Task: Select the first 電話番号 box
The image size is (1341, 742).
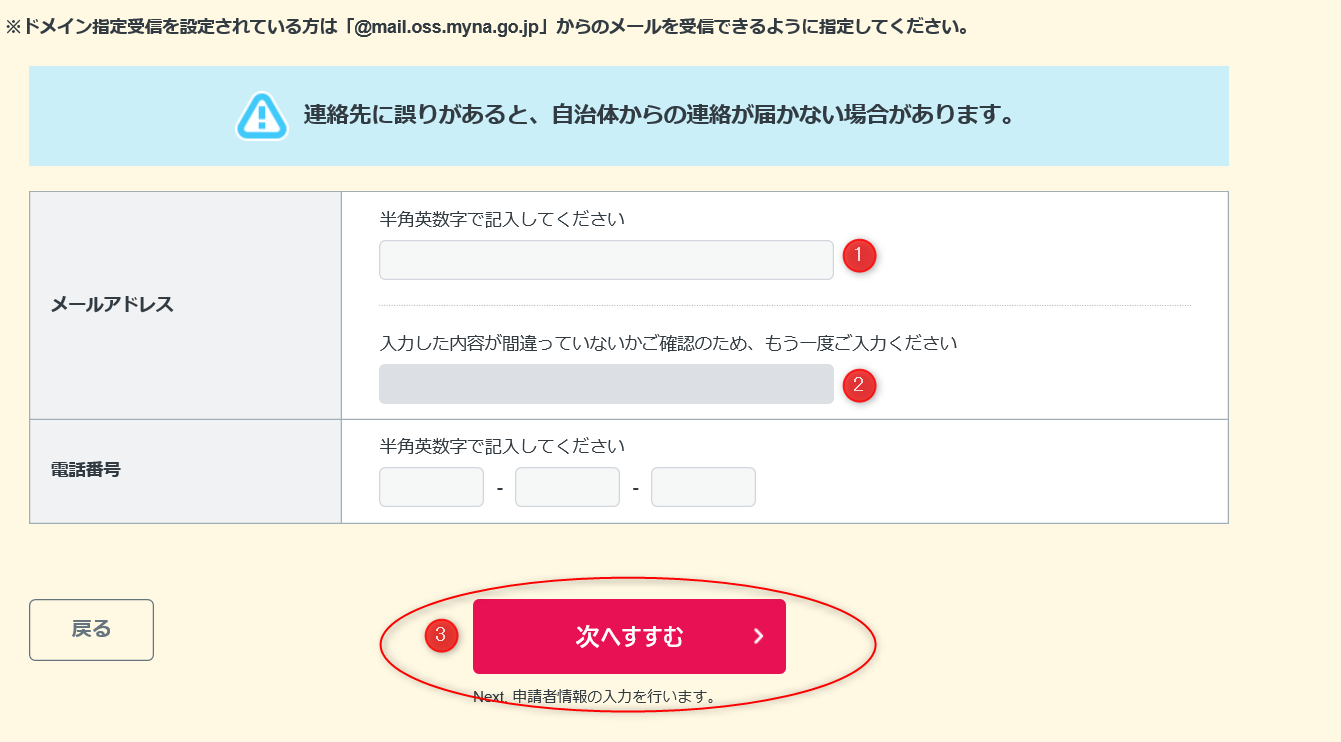Action: click(x=431, y=487)
